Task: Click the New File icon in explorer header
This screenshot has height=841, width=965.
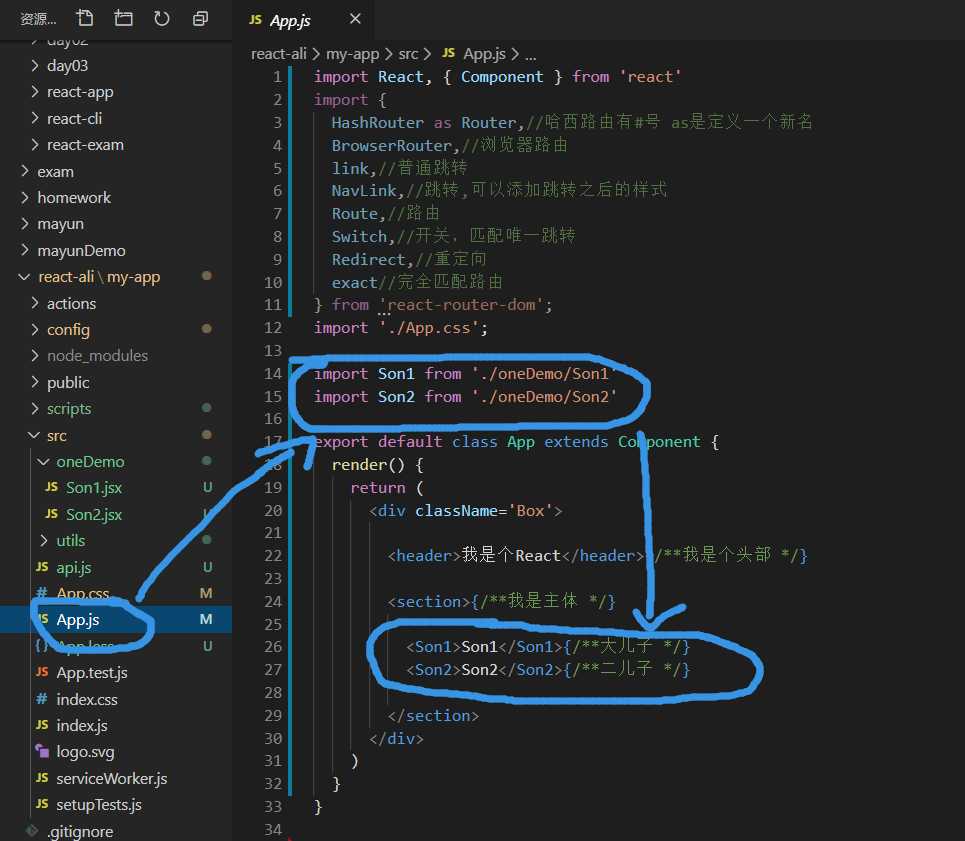Action: [x=85, y=18]
